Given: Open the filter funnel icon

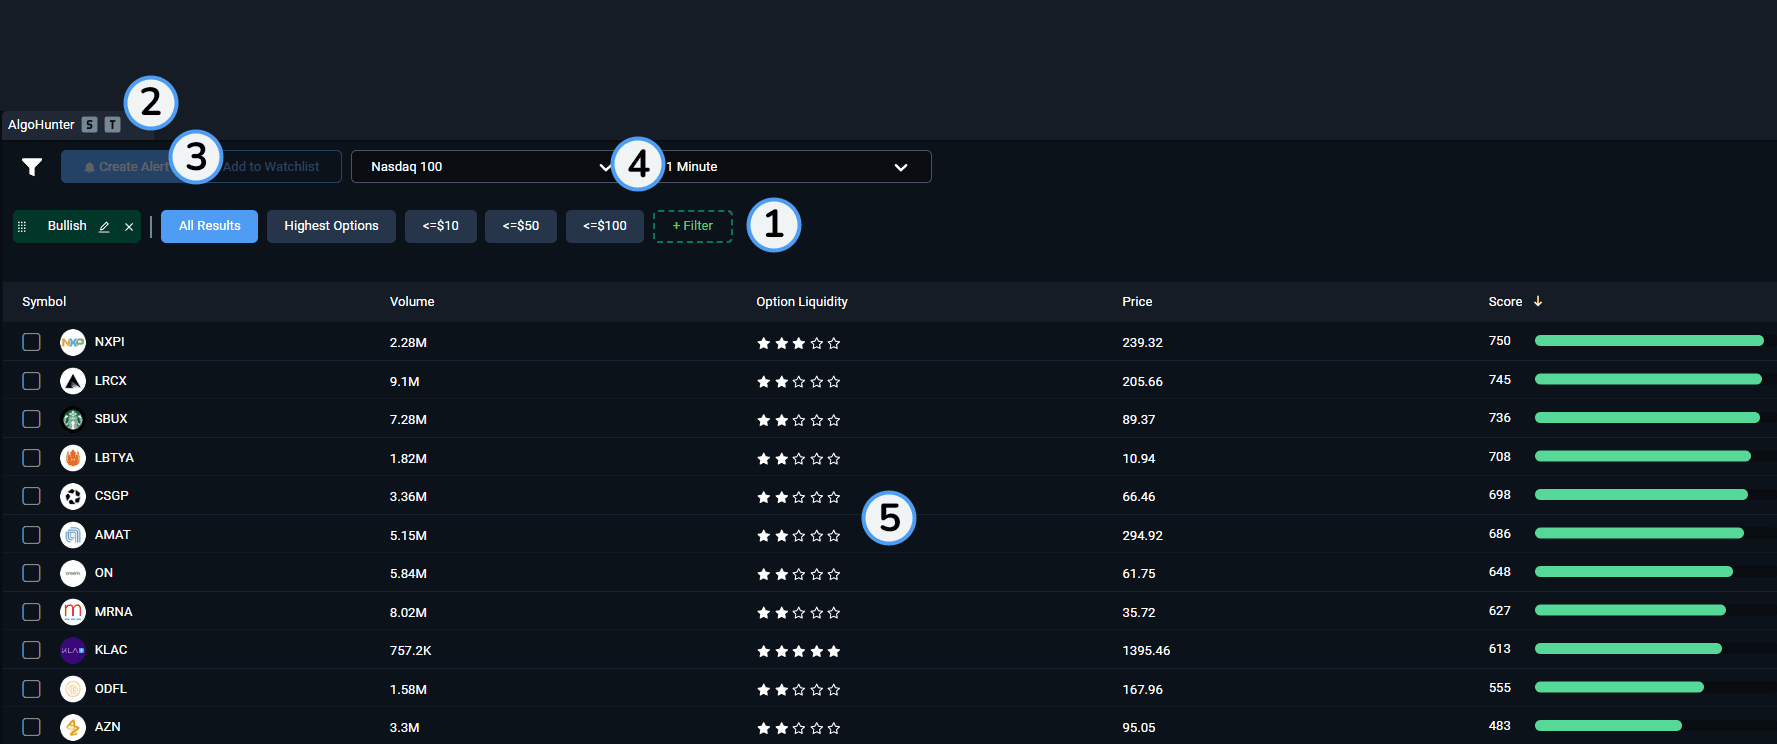Looking at the screenshot, I should 32,167.
